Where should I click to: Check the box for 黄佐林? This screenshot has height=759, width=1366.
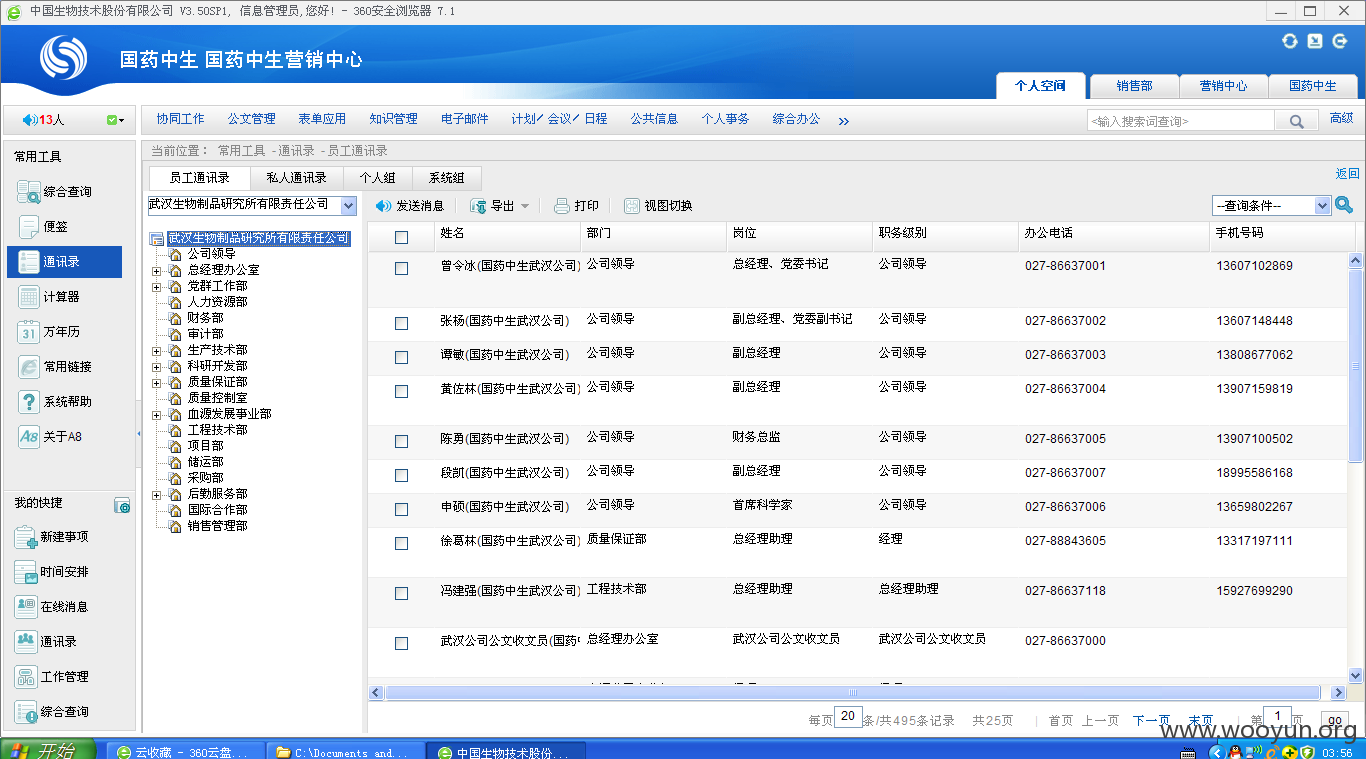[401, 391]
